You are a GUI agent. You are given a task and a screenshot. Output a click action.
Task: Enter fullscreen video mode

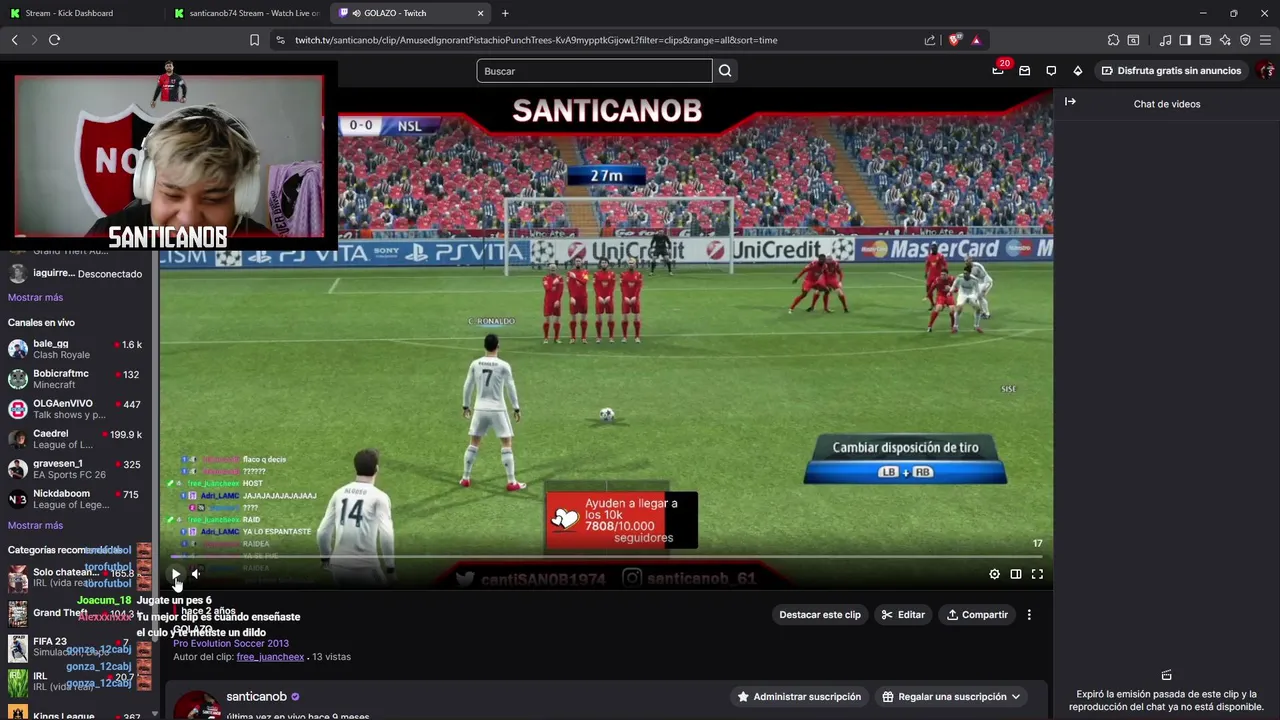click(x=1037, y=574)
